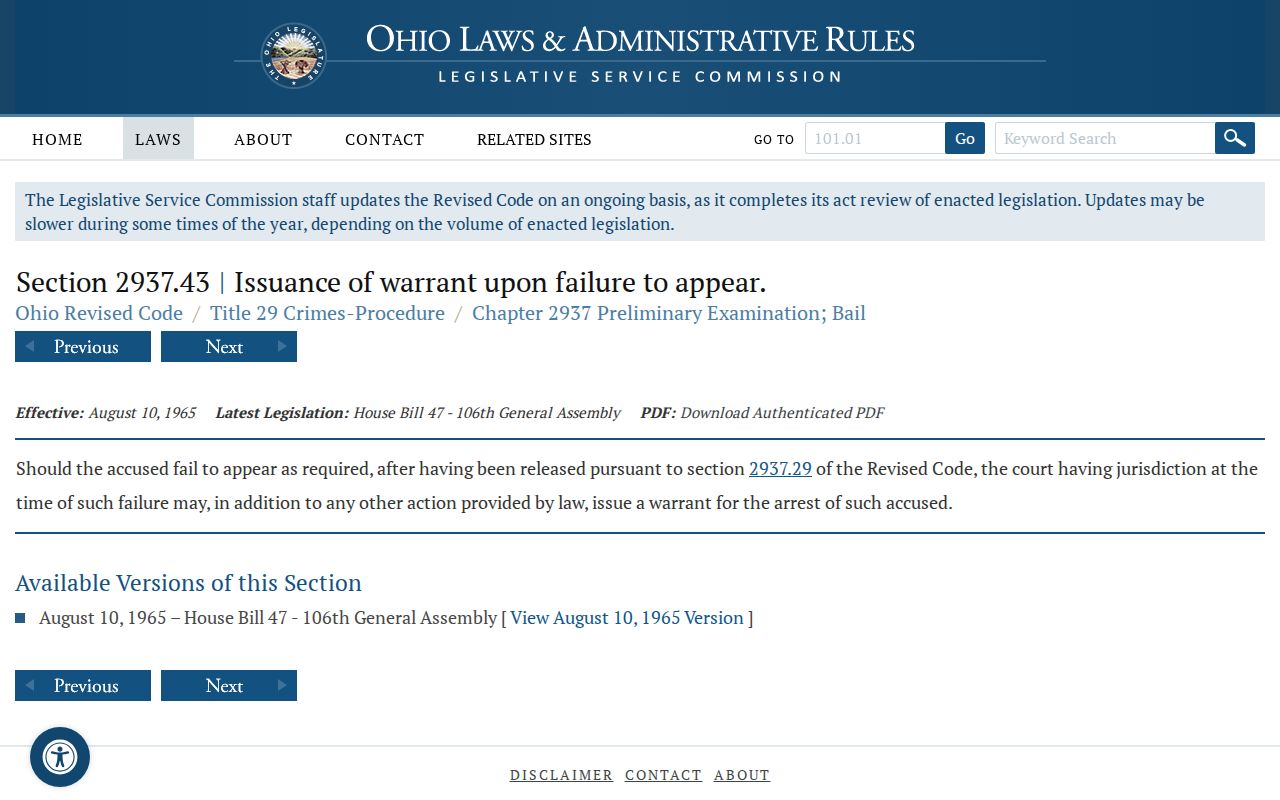The height and width of the screenshot is (800, 1280).
Task: View August 10, 1965 Version link
Action: (627, 618)
